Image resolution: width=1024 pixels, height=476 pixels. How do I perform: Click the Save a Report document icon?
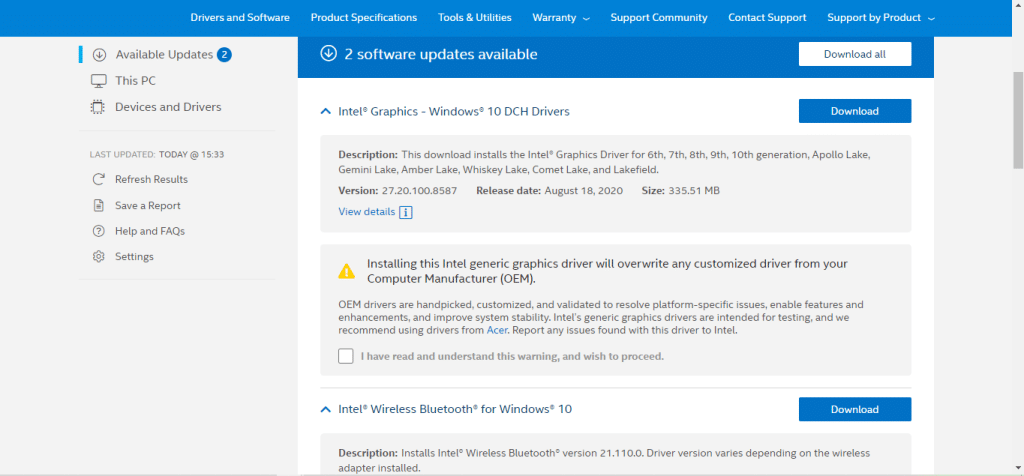click(98, 205)
